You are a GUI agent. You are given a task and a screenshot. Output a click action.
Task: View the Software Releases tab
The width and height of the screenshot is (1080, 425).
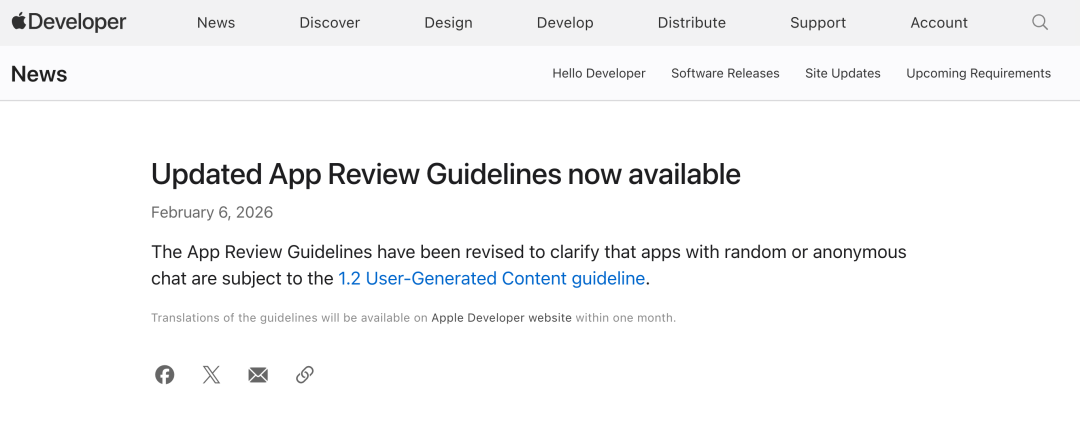point(725,73)
